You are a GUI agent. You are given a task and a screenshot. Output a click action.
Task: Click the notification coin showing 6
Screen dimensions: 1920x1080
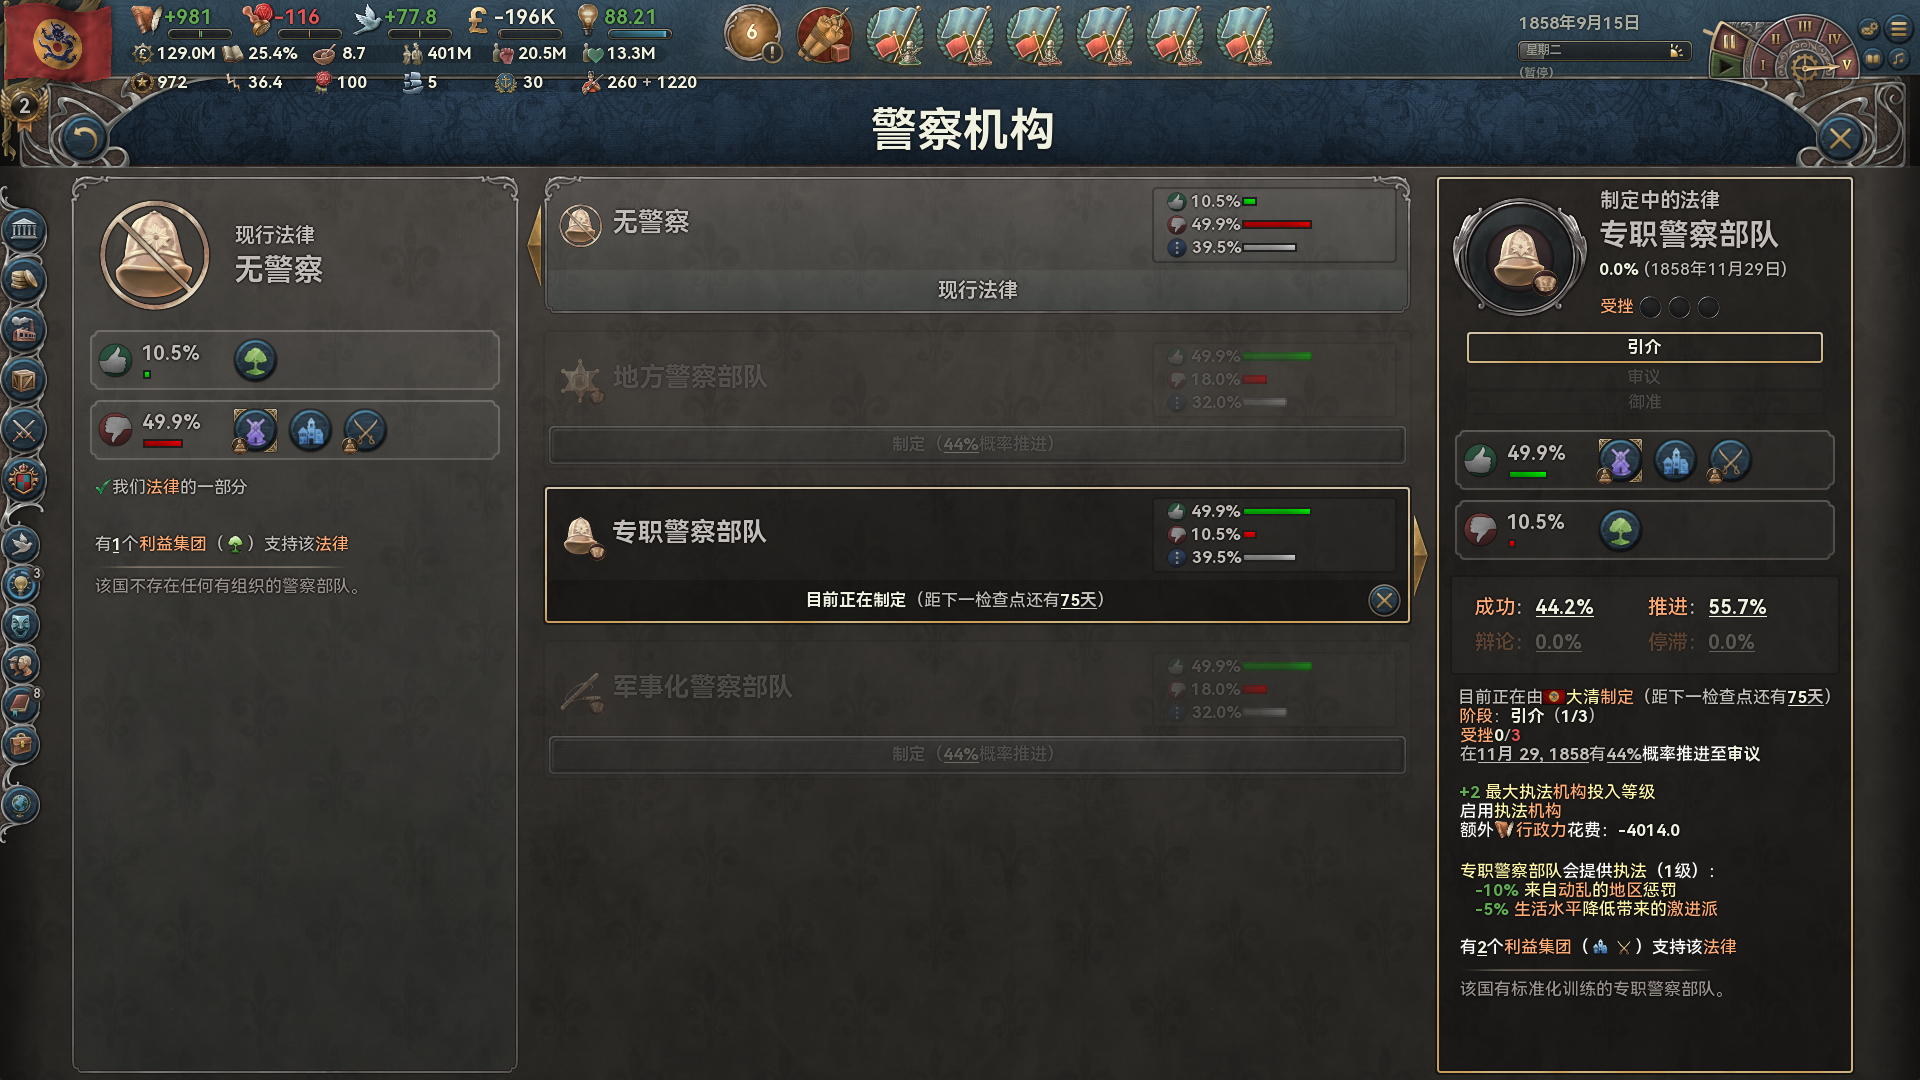coord(752,34)
